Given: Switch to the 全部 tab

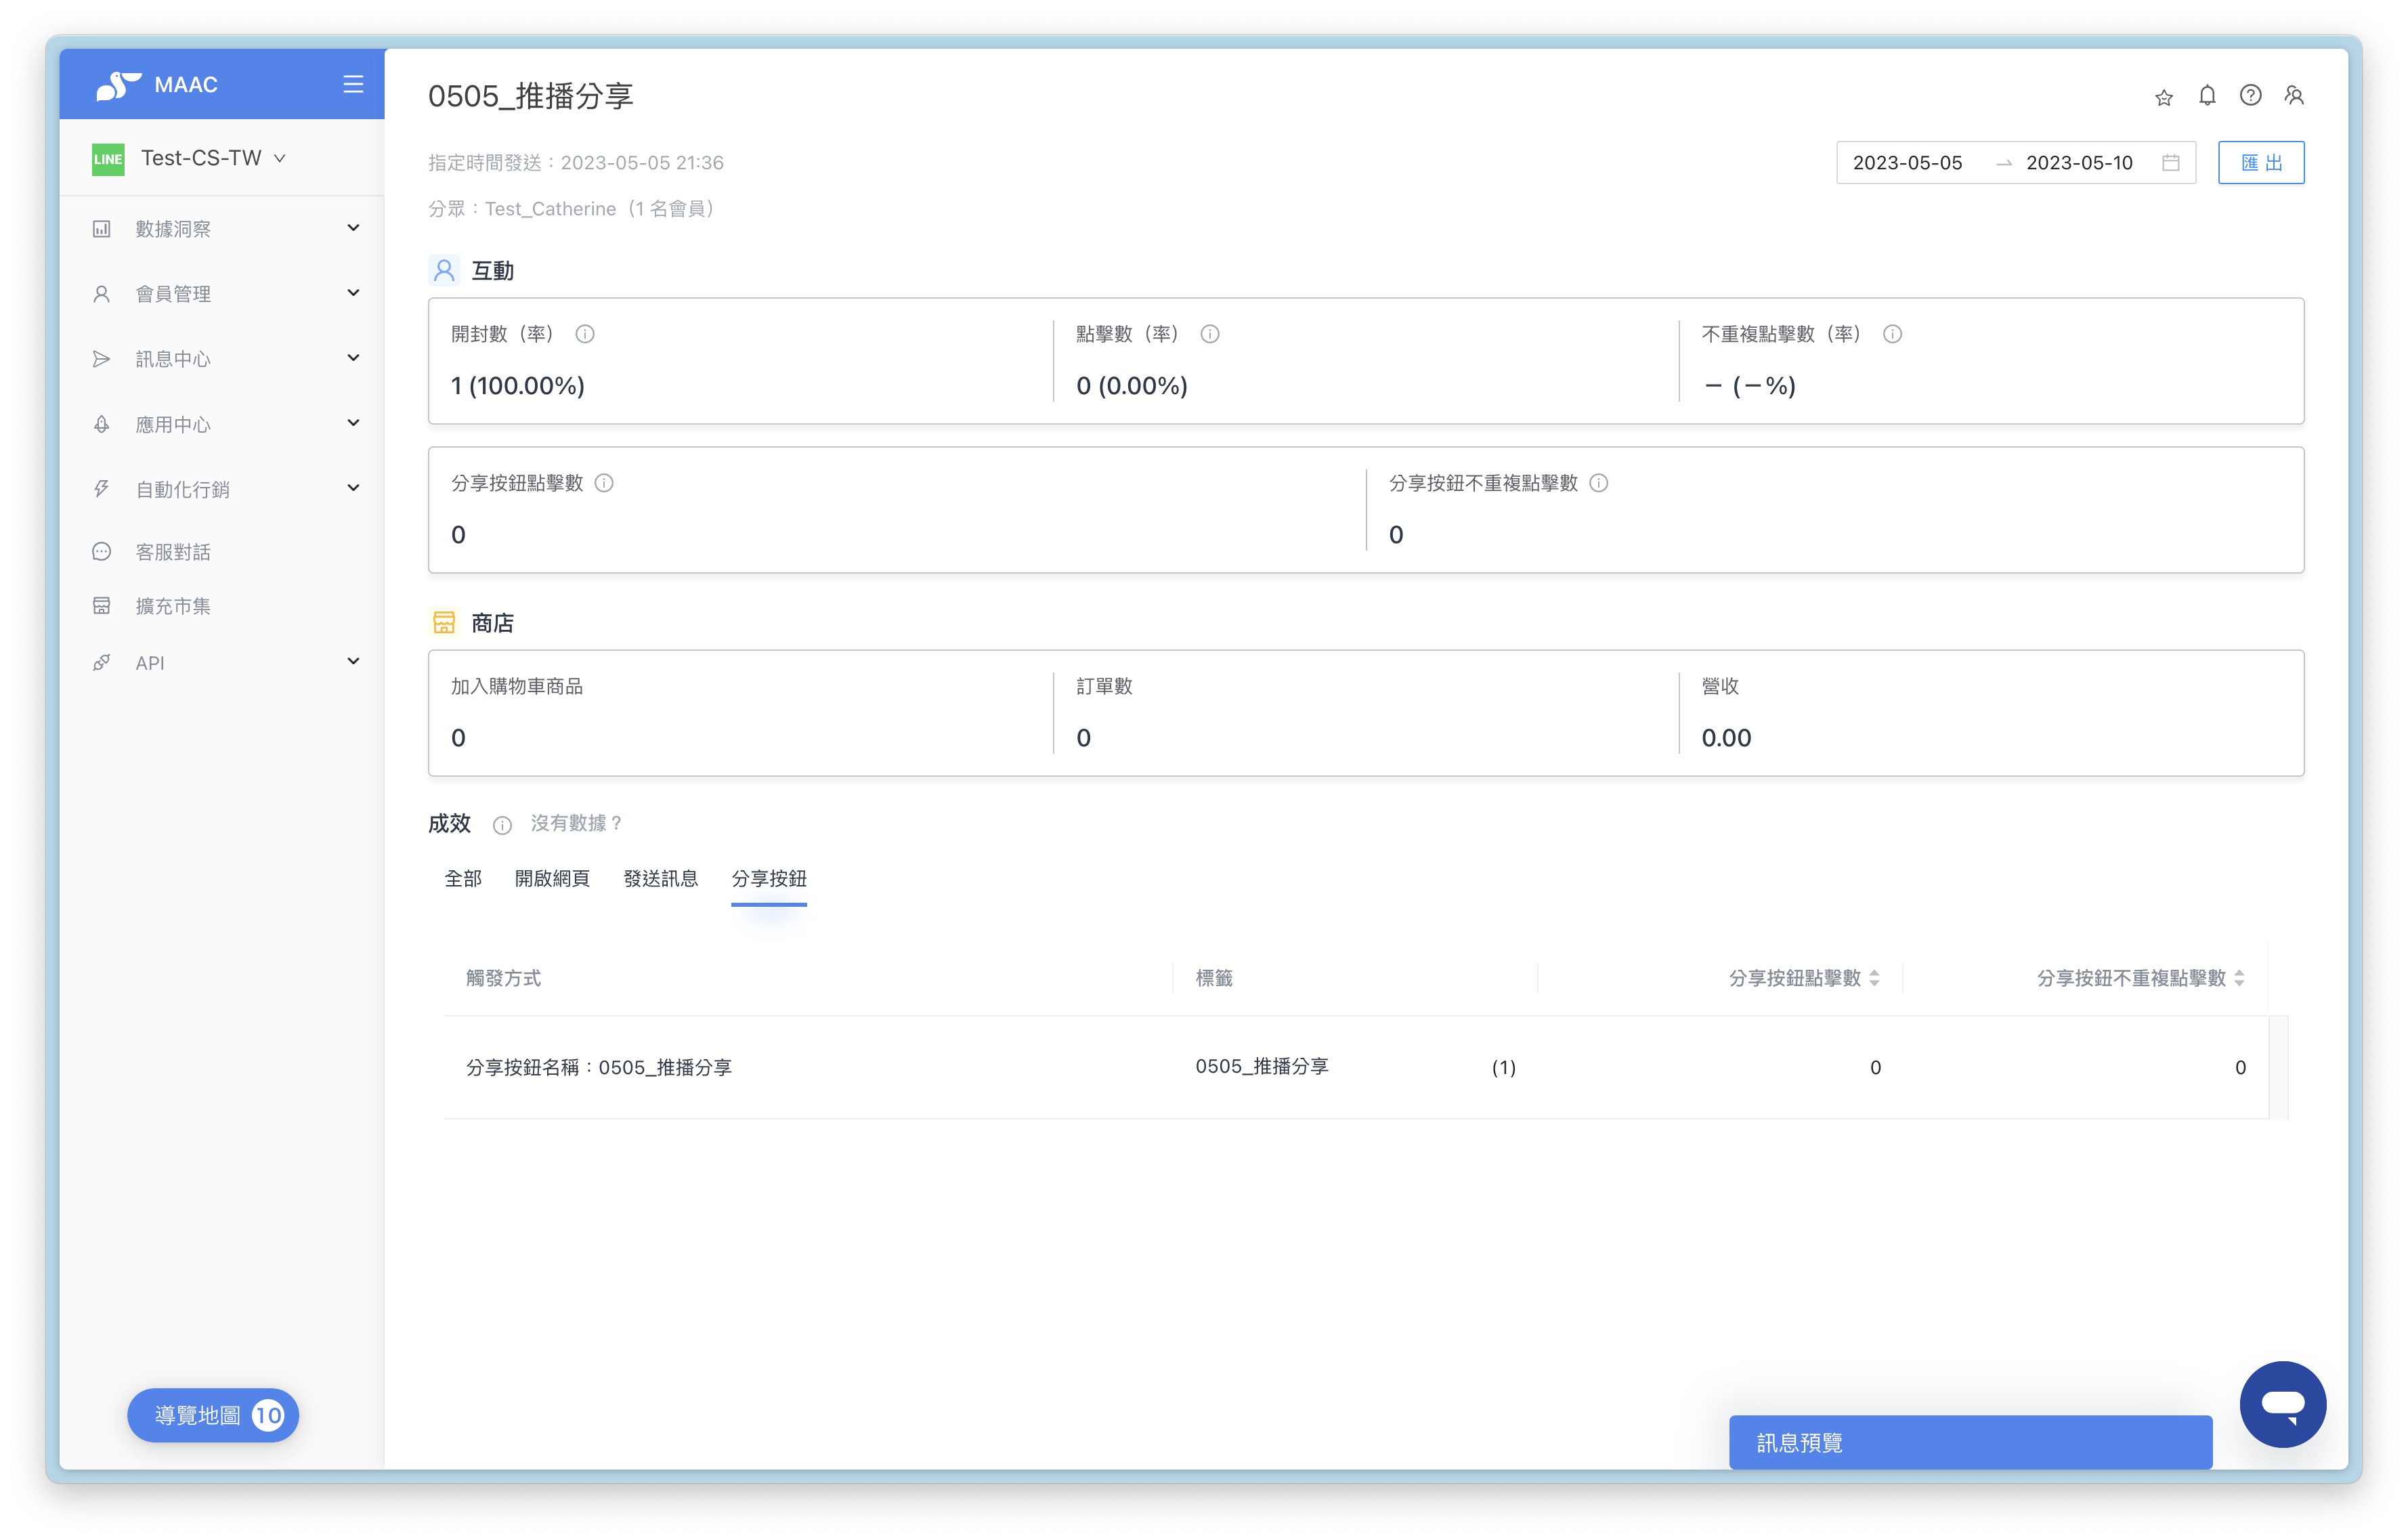Looking at the screenshot, I should pos(463,879).
